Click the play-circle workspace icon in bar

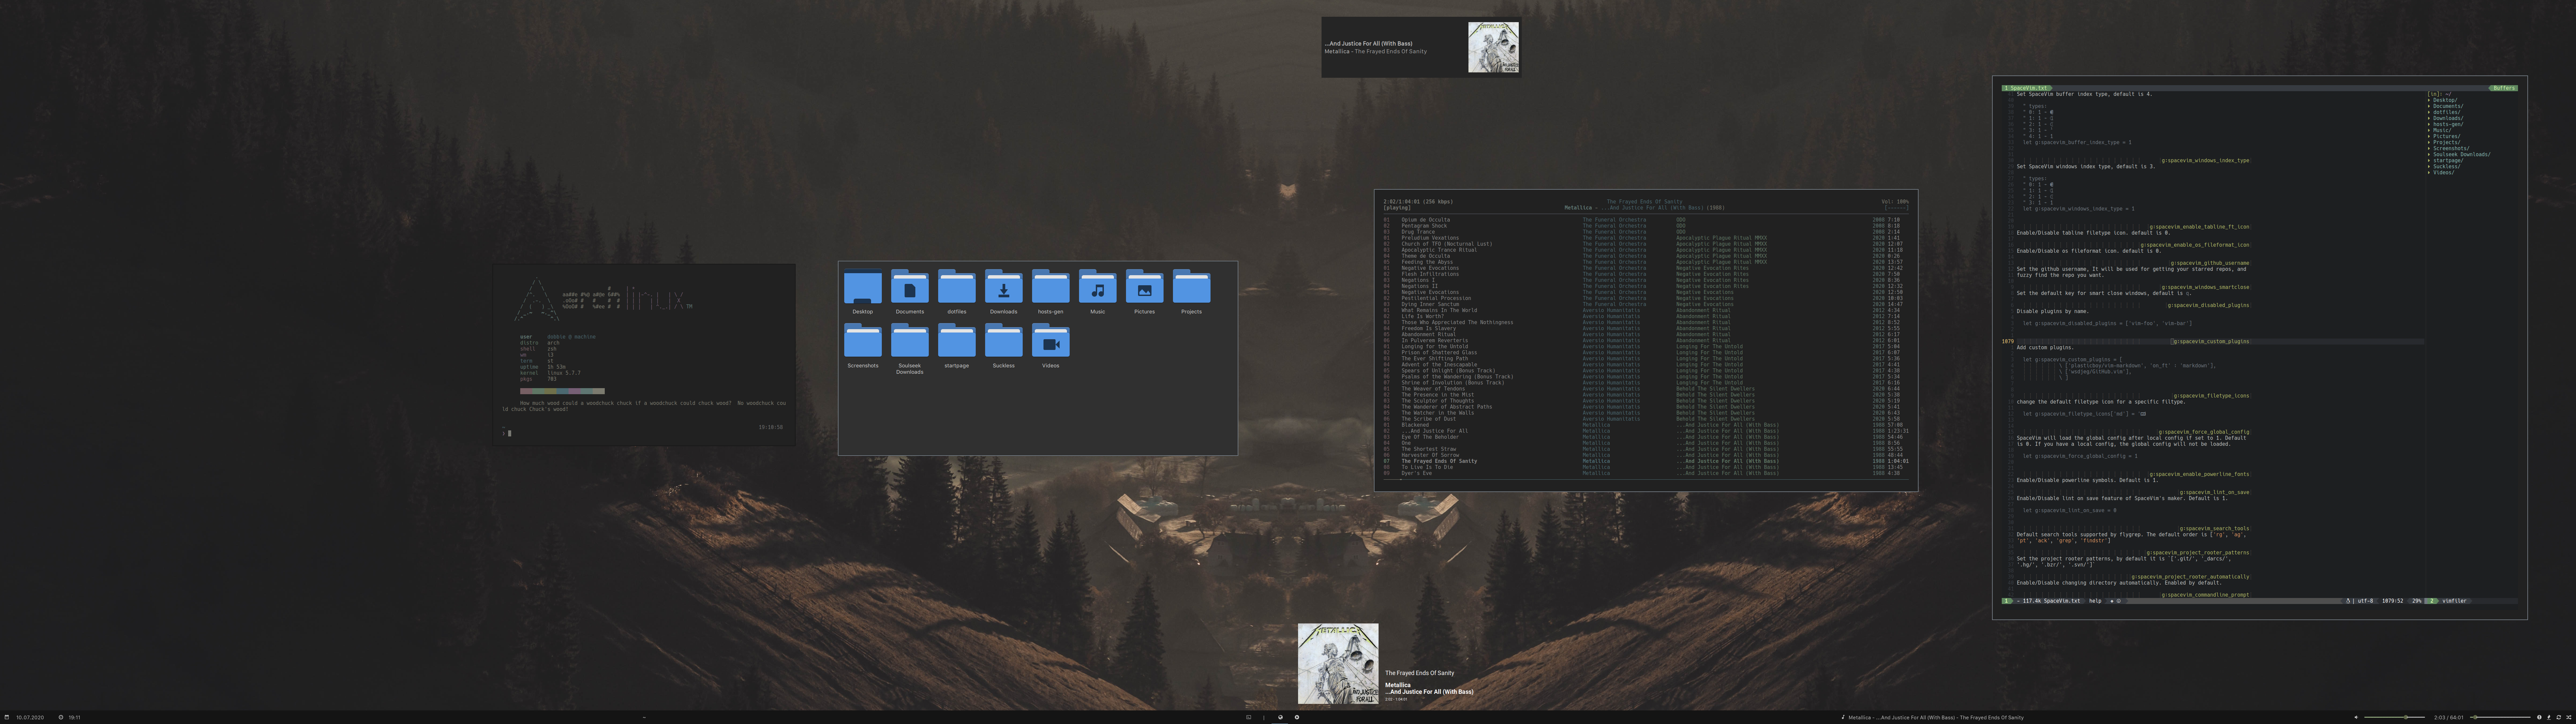tap(1297, 717)
